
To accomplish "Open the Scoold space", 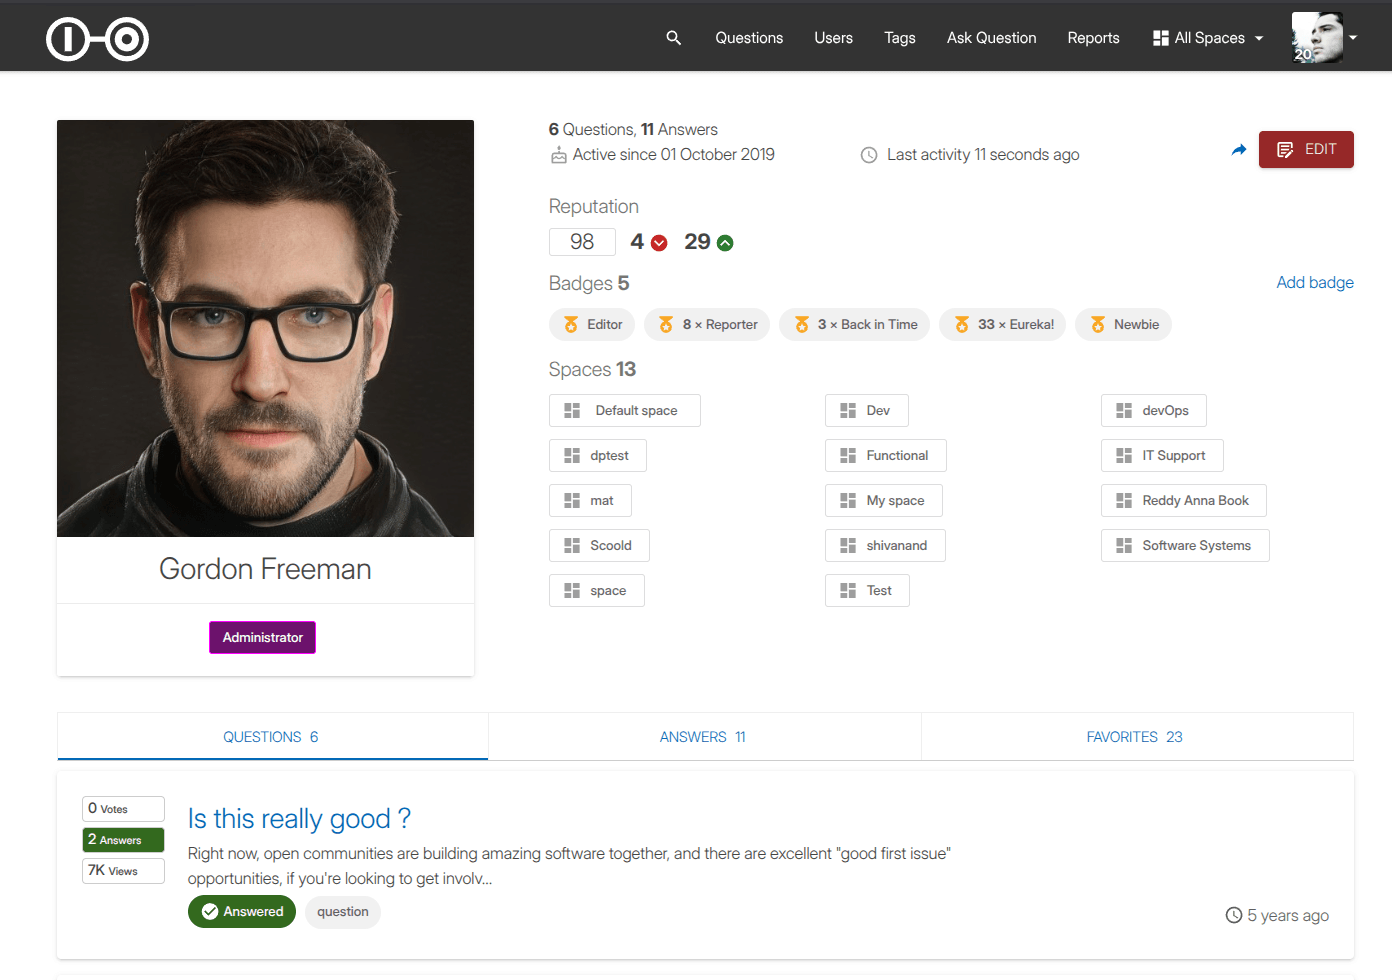I will pyautogui.click(x=599, y=546).
